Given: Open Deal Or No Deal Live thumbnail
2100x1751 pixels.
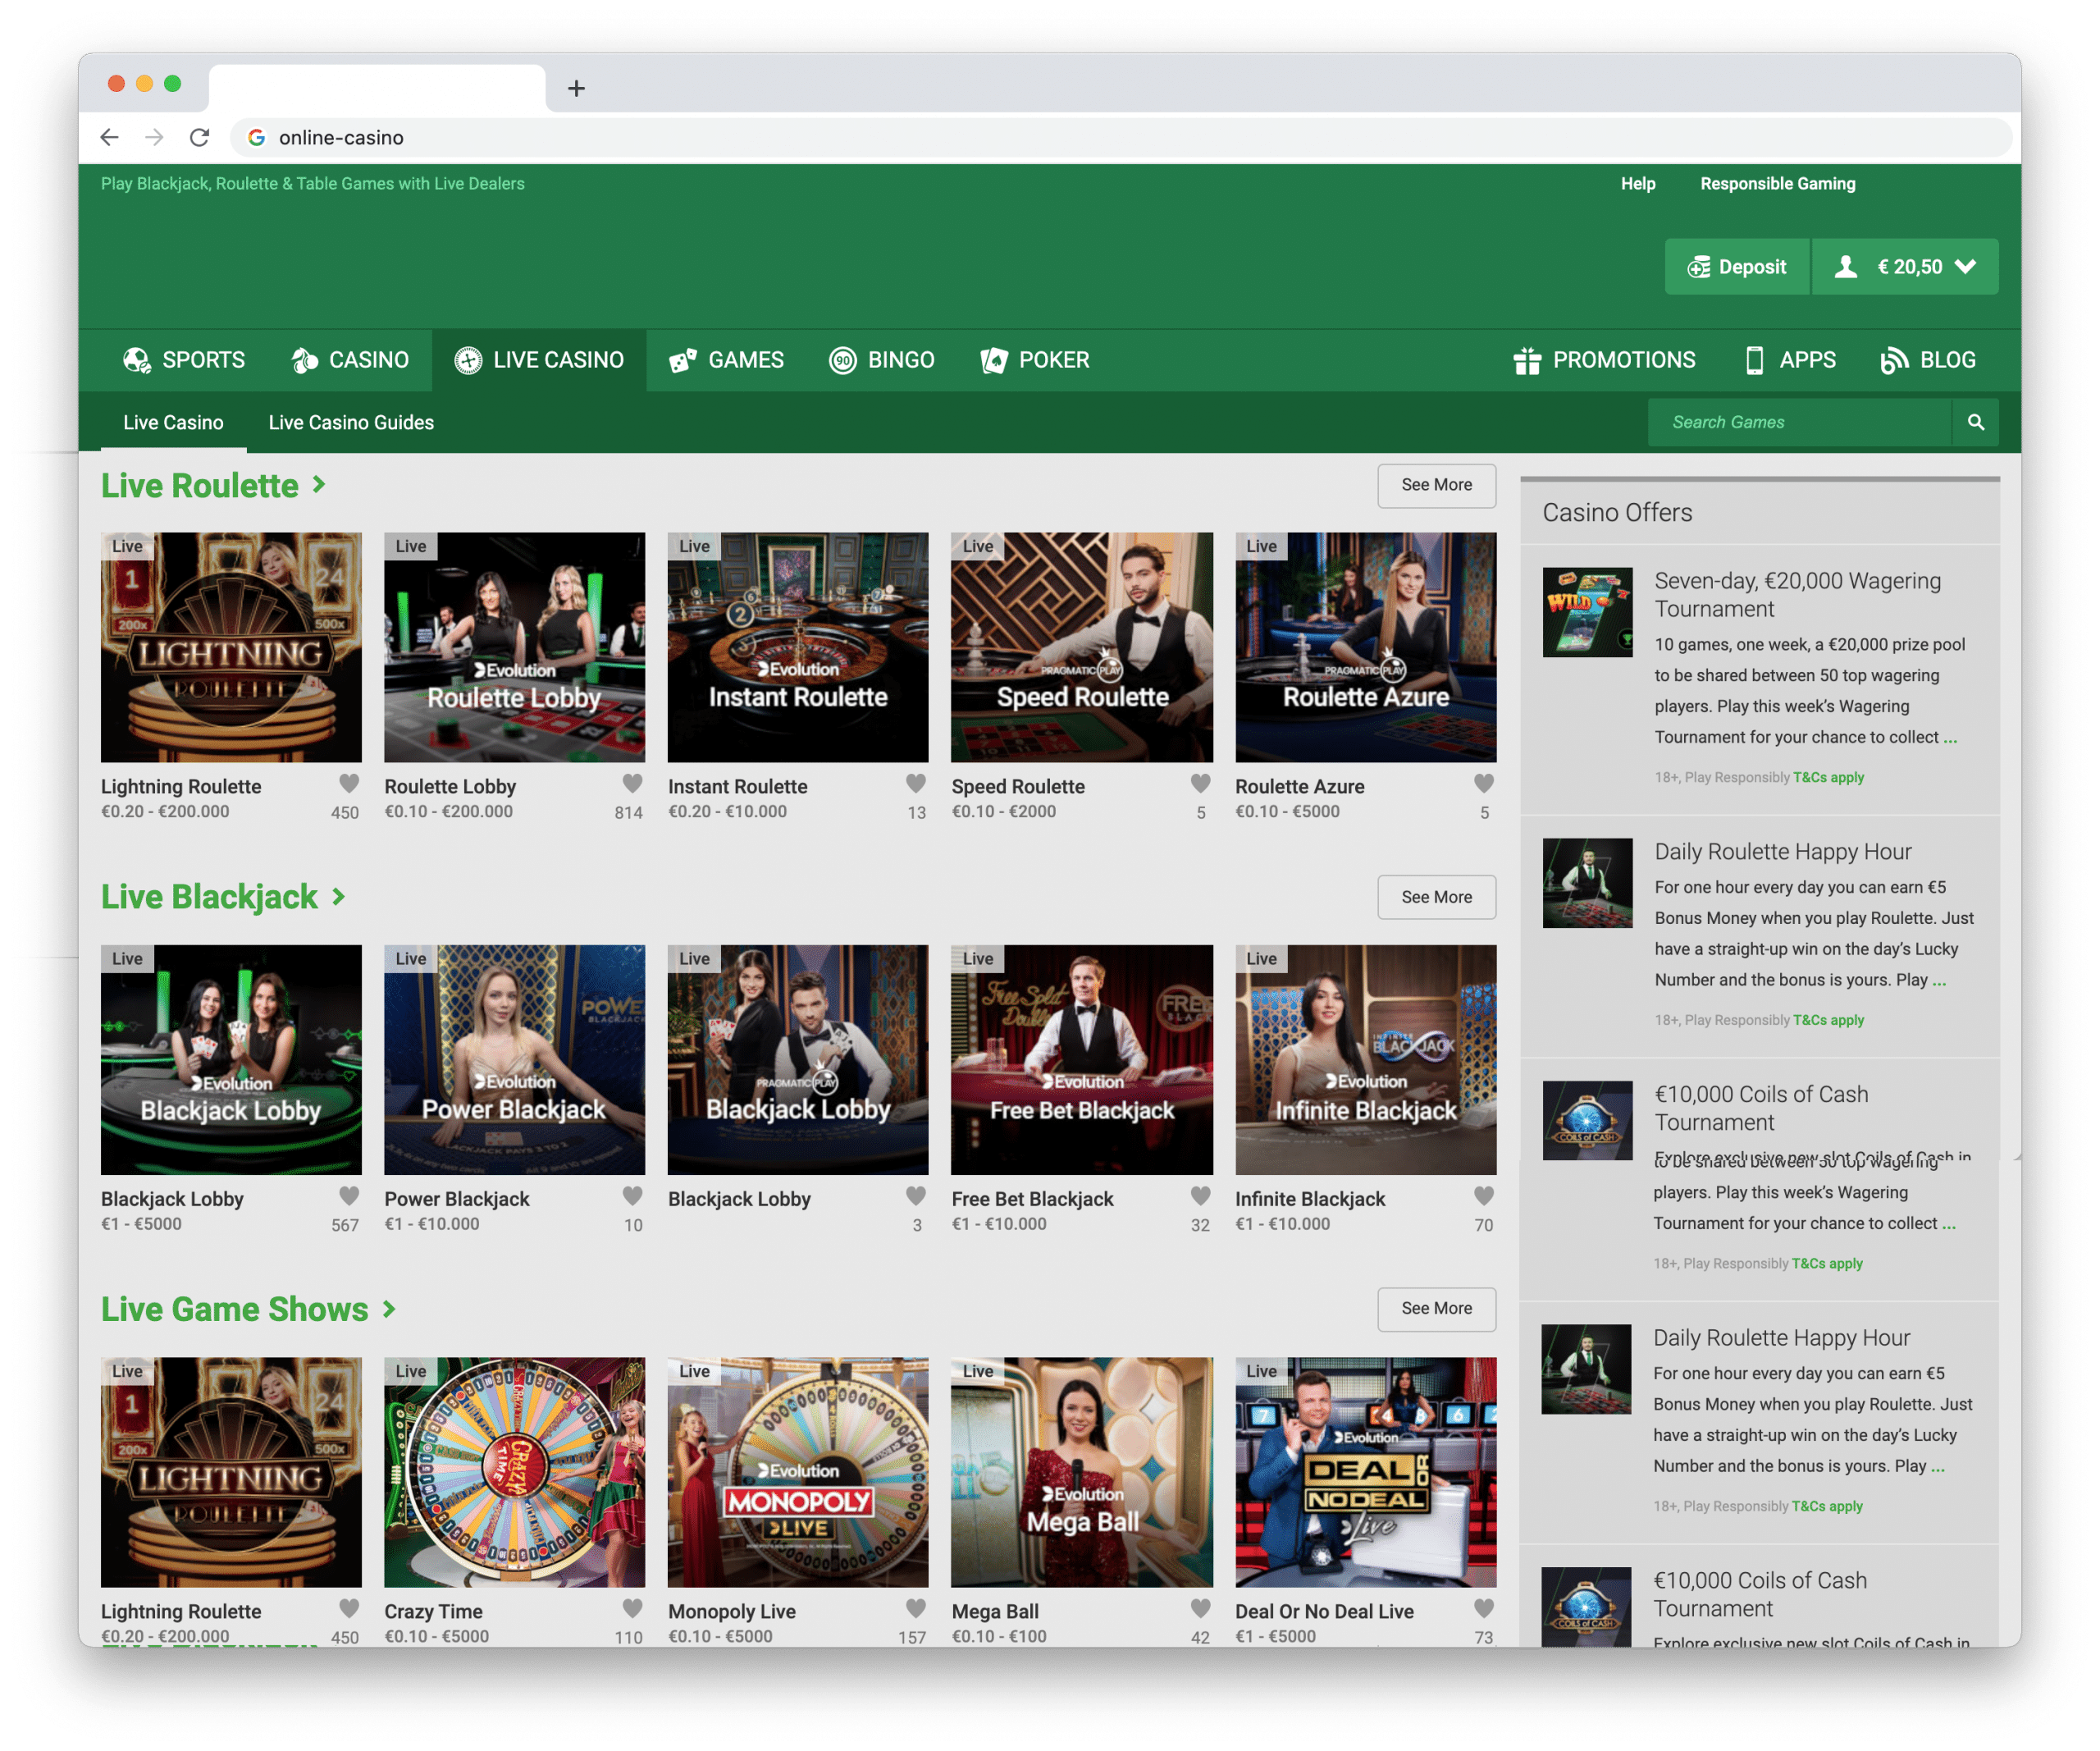Looking at the screenshot, I should coord(1366,1472).
